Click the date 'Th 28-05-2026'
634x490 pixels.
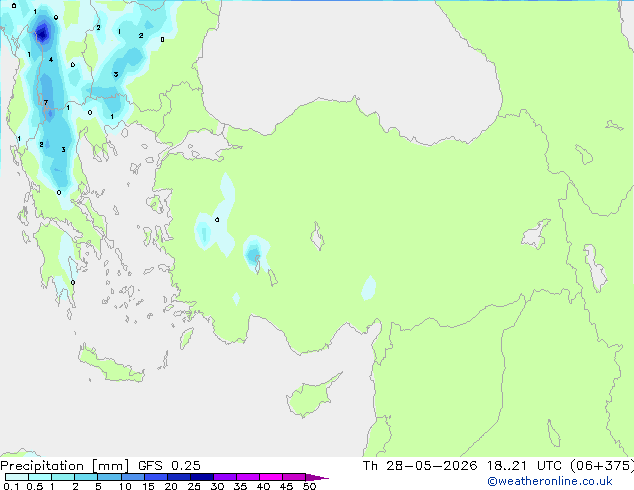[x=420, y=466]
